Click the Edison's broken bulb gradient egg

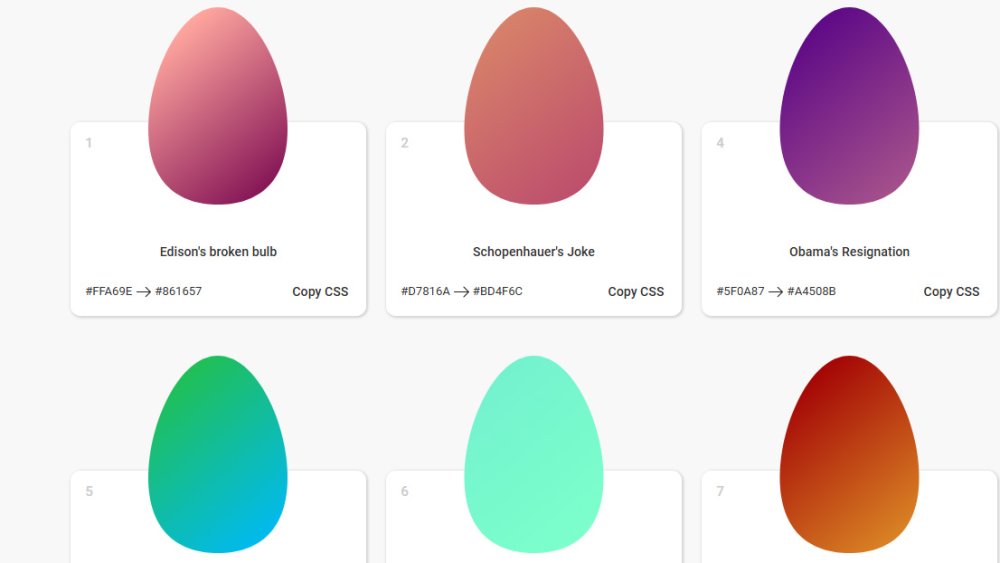click(x=217, y=106)
